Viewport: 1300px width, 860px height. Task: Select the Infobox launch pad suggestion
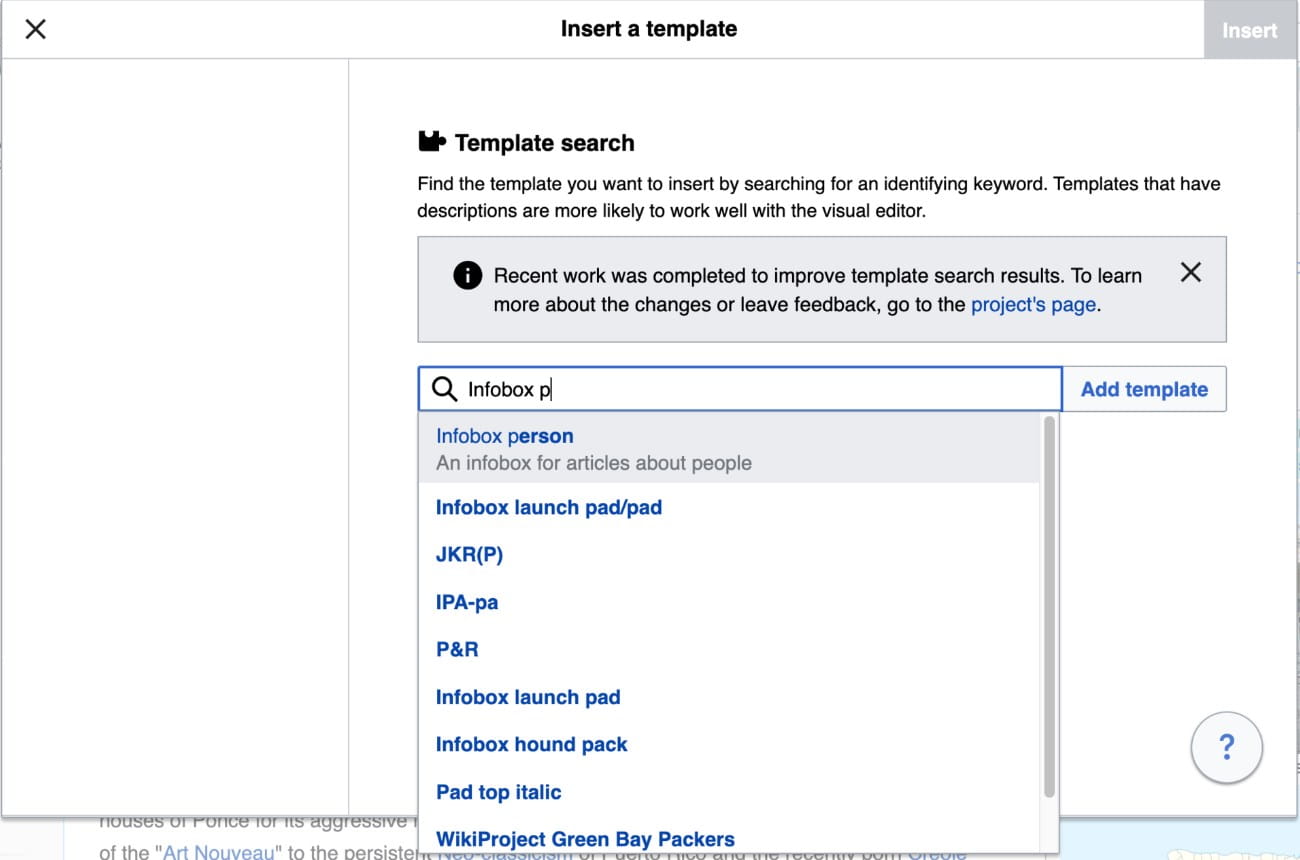[528, 697]
